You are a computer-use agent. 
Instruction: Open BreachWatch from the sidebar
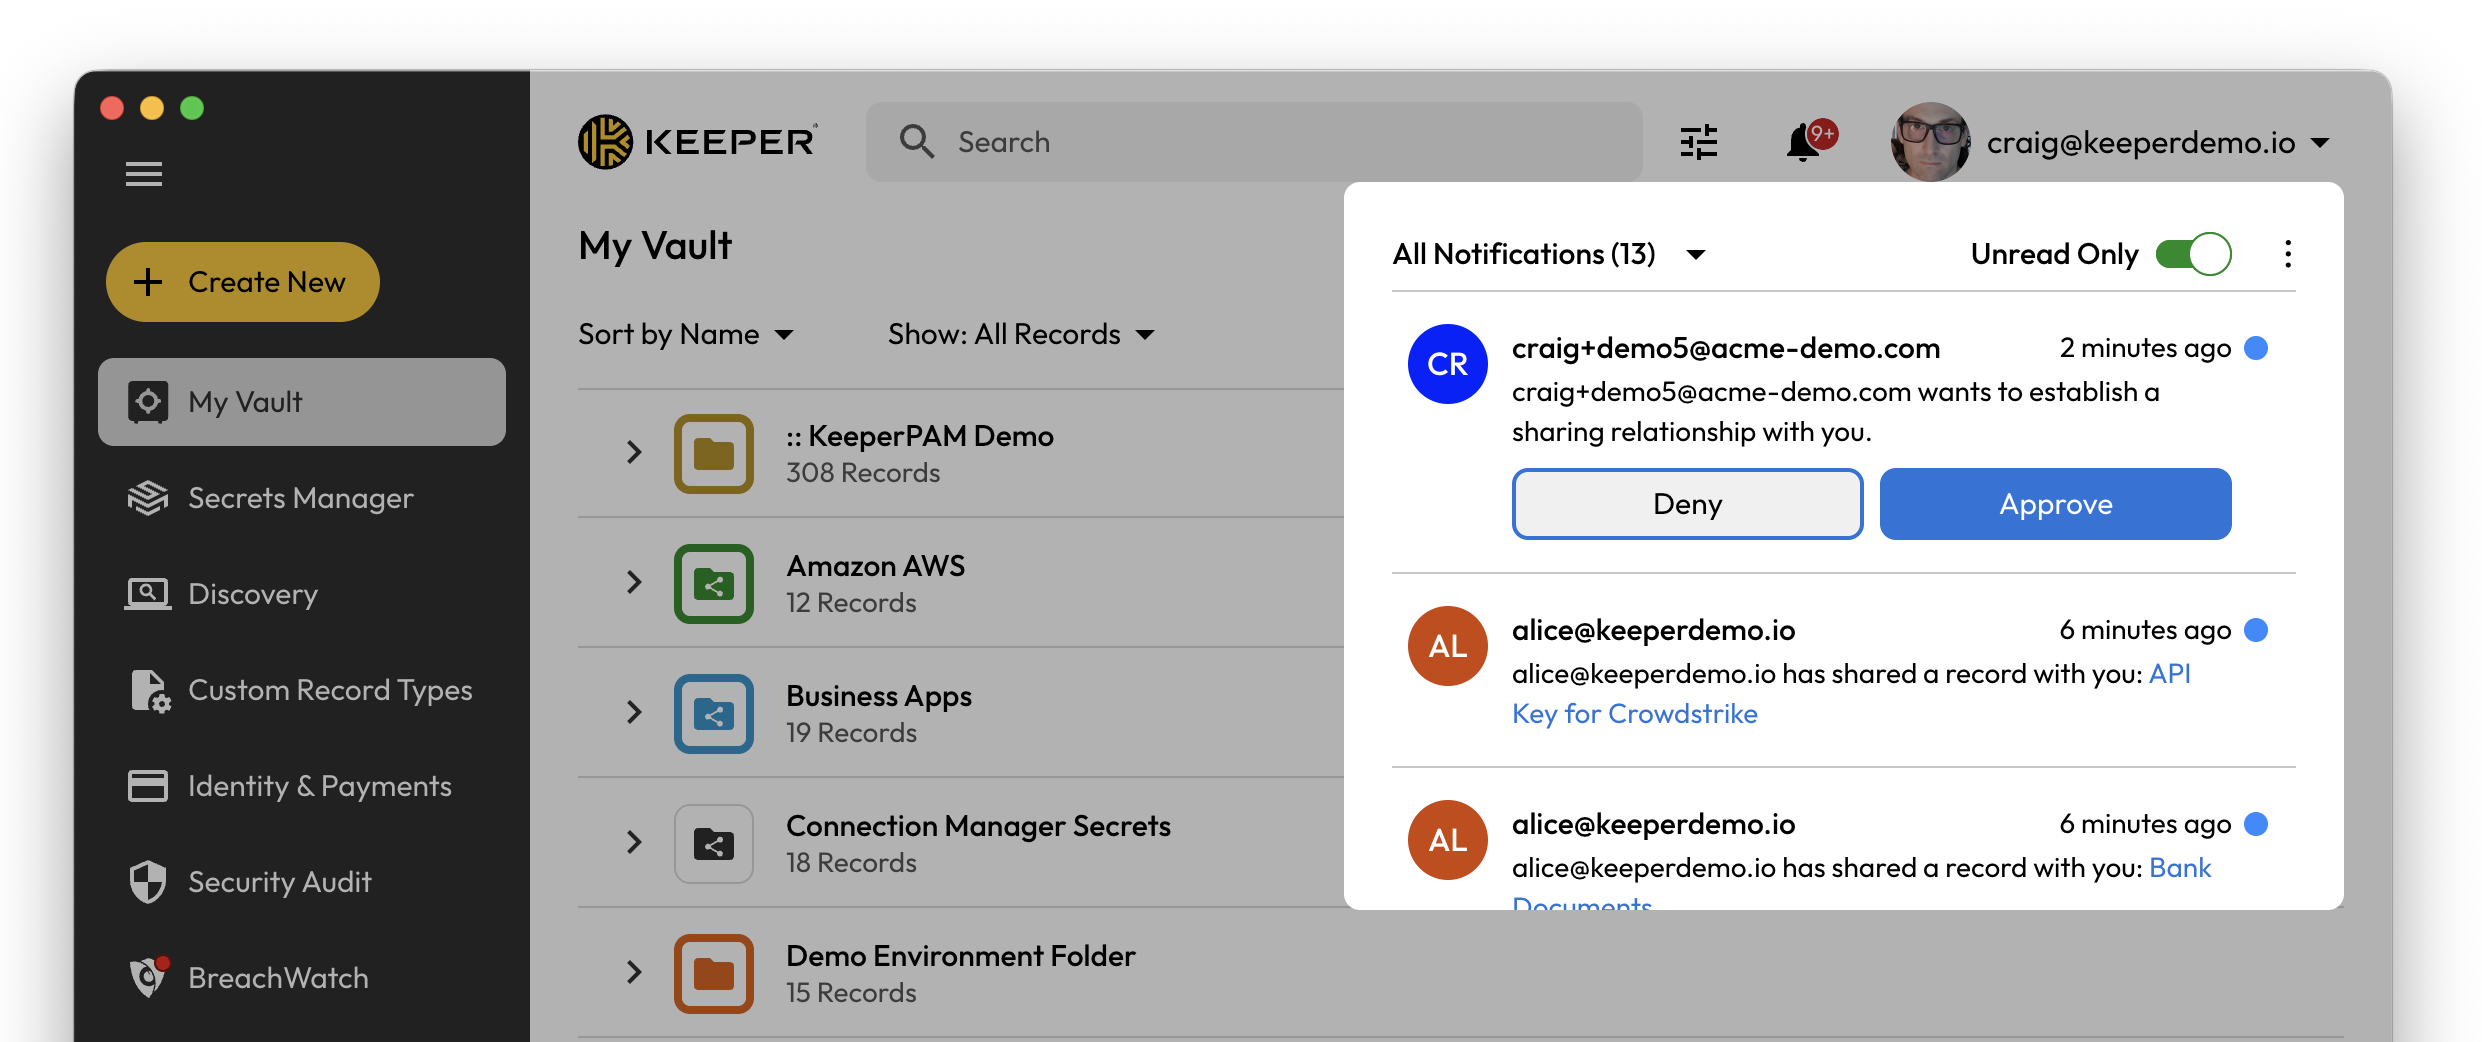278,978
